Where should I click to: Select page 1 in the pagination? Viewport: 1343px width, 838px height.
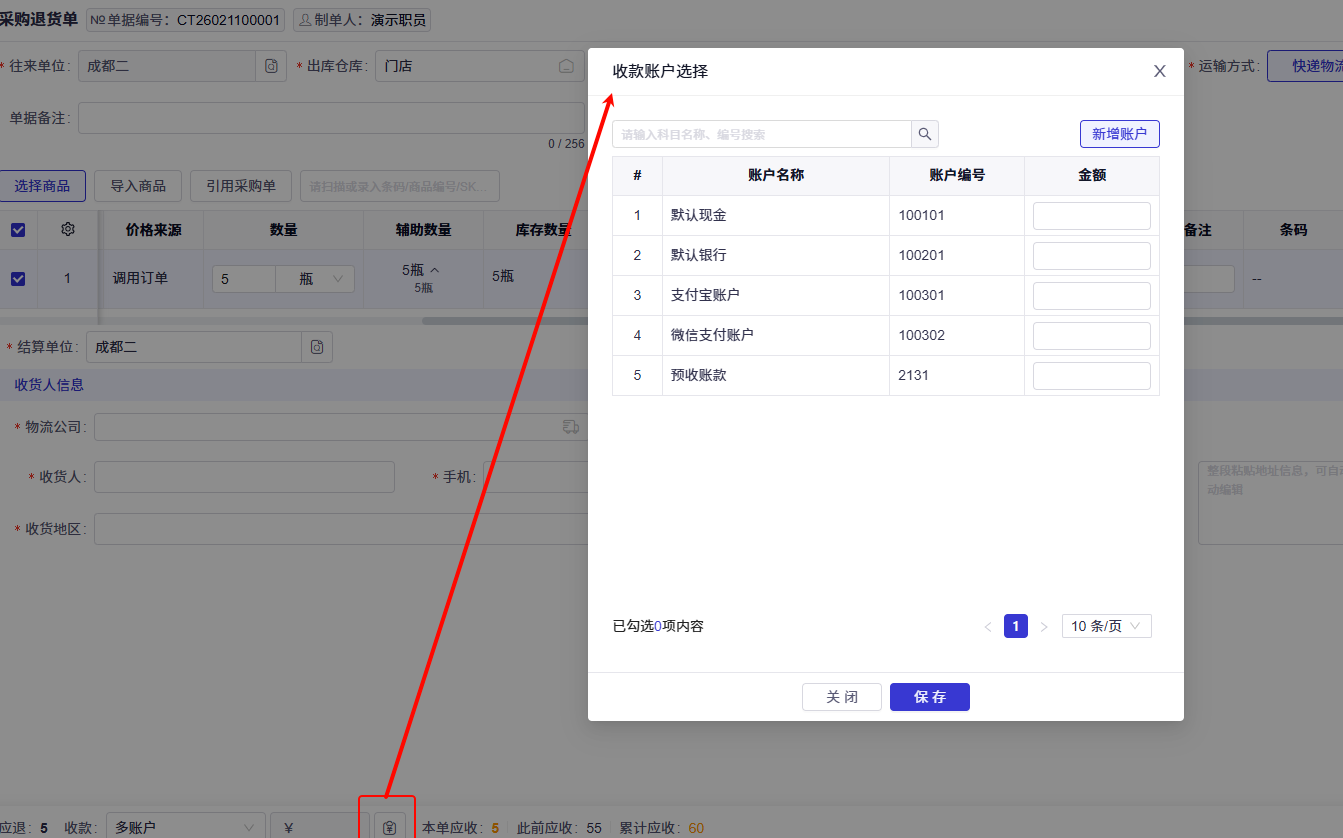coord(1016,626)
